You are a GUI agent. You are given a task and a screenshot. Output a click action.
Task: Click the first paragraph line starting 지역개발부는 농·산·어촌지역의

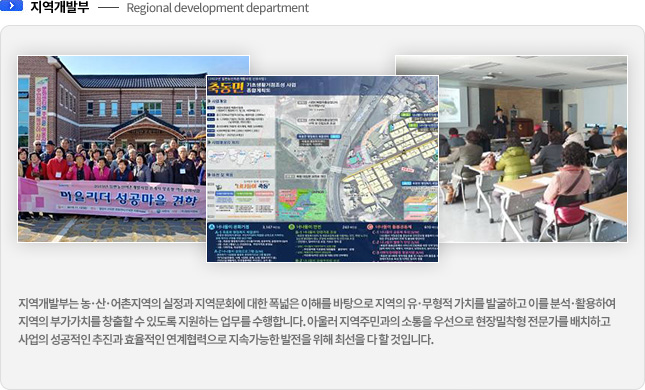coord(317,304)
